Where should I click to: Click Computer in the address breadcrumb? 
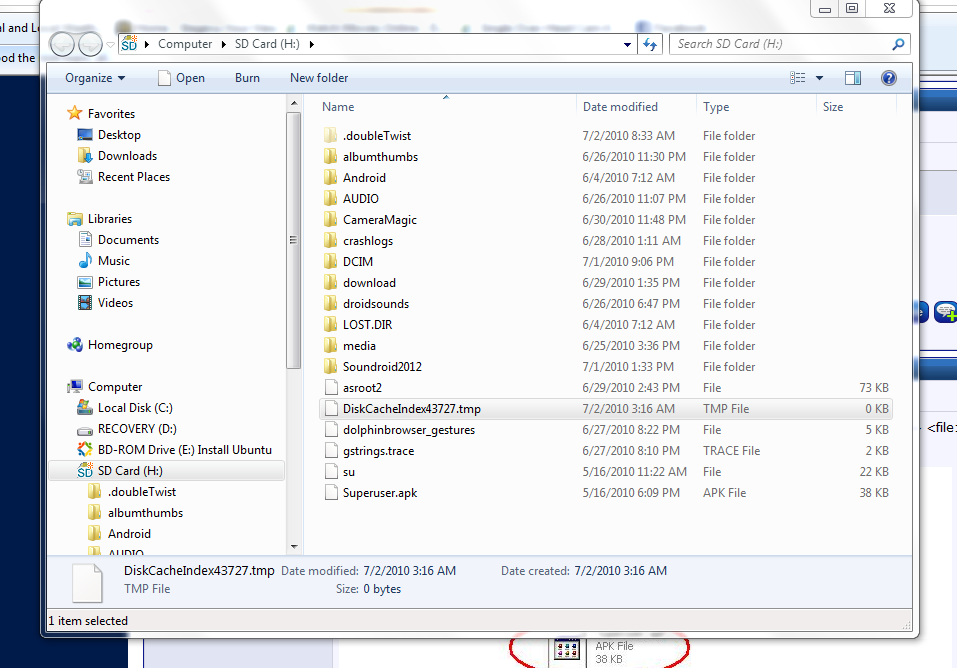(185, 44)
